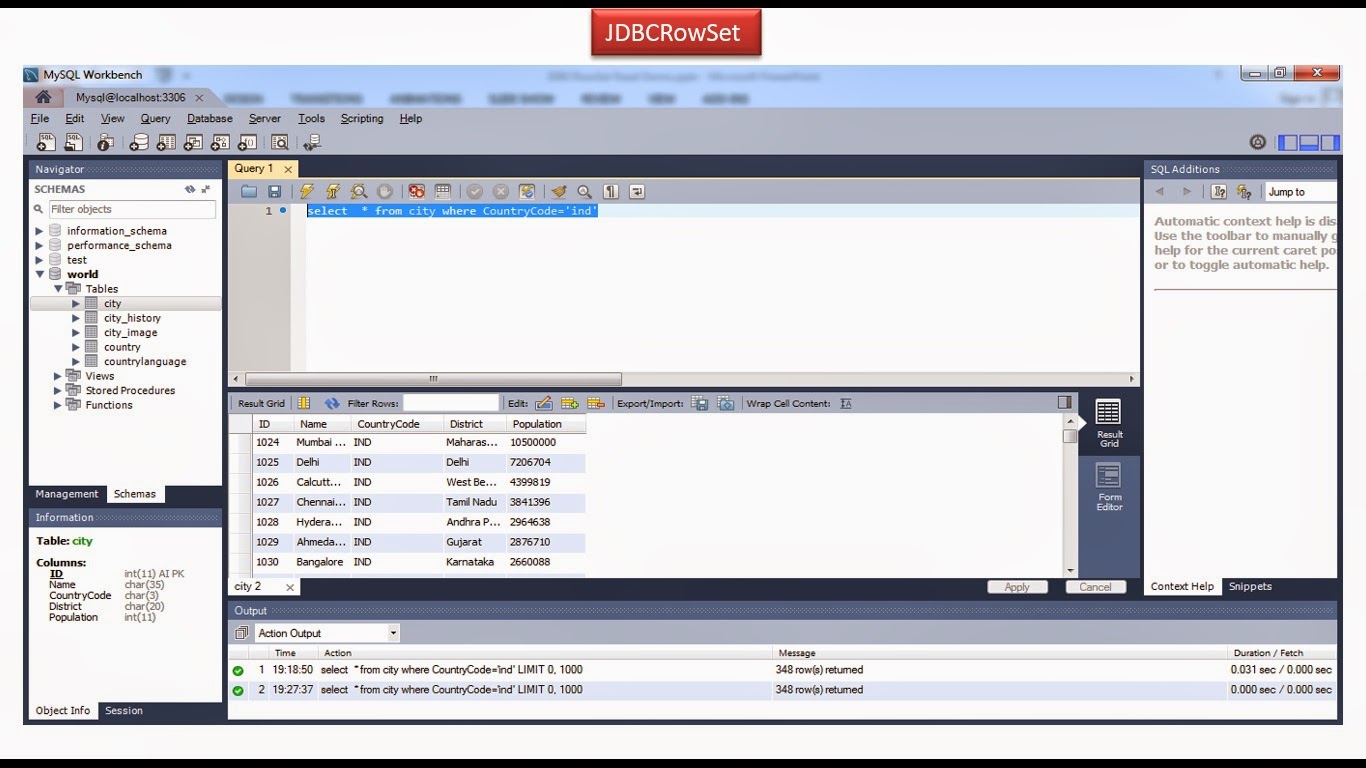Expand Stored Procedures folder

click(x=58, y=391)
